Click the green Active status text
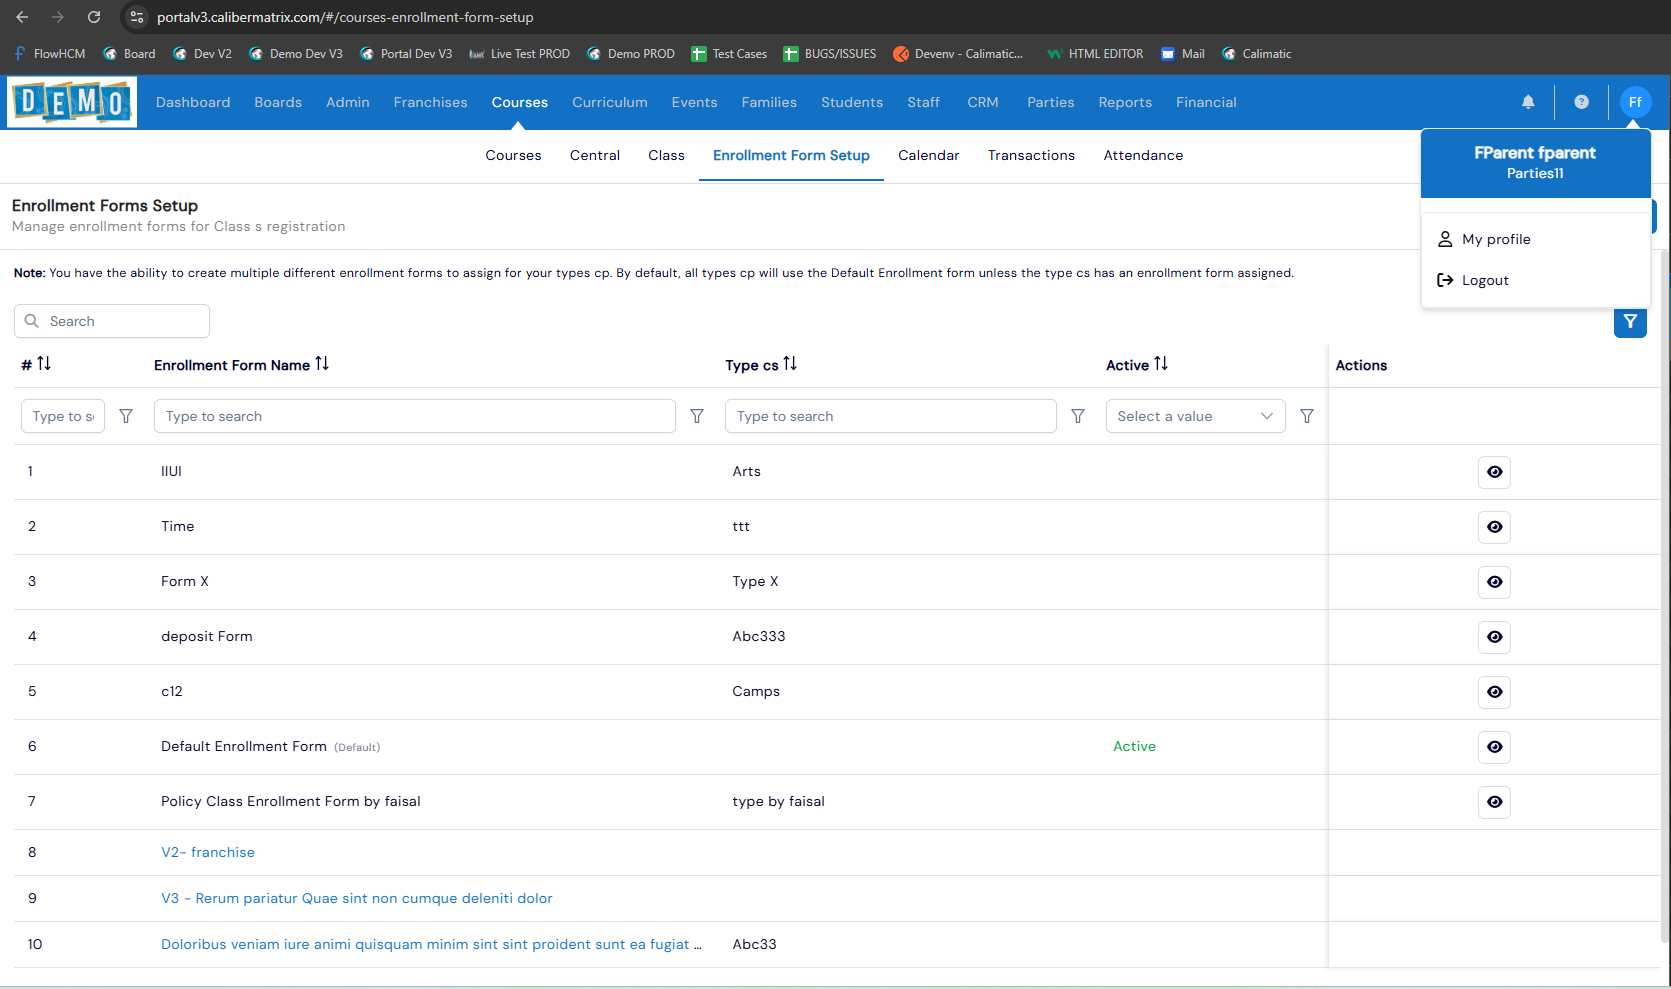 pos(1134,746)
